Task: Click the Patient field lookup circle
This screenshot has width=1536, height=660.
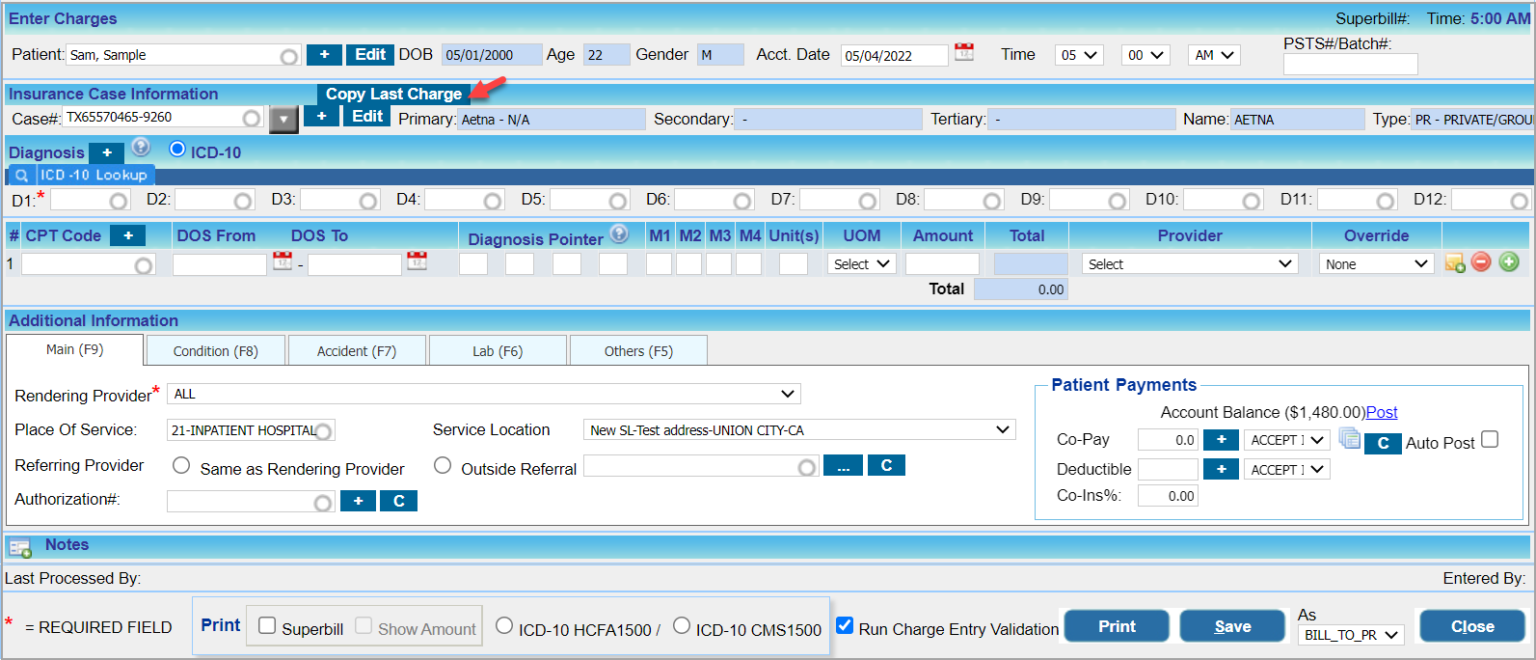Action: 289,57
